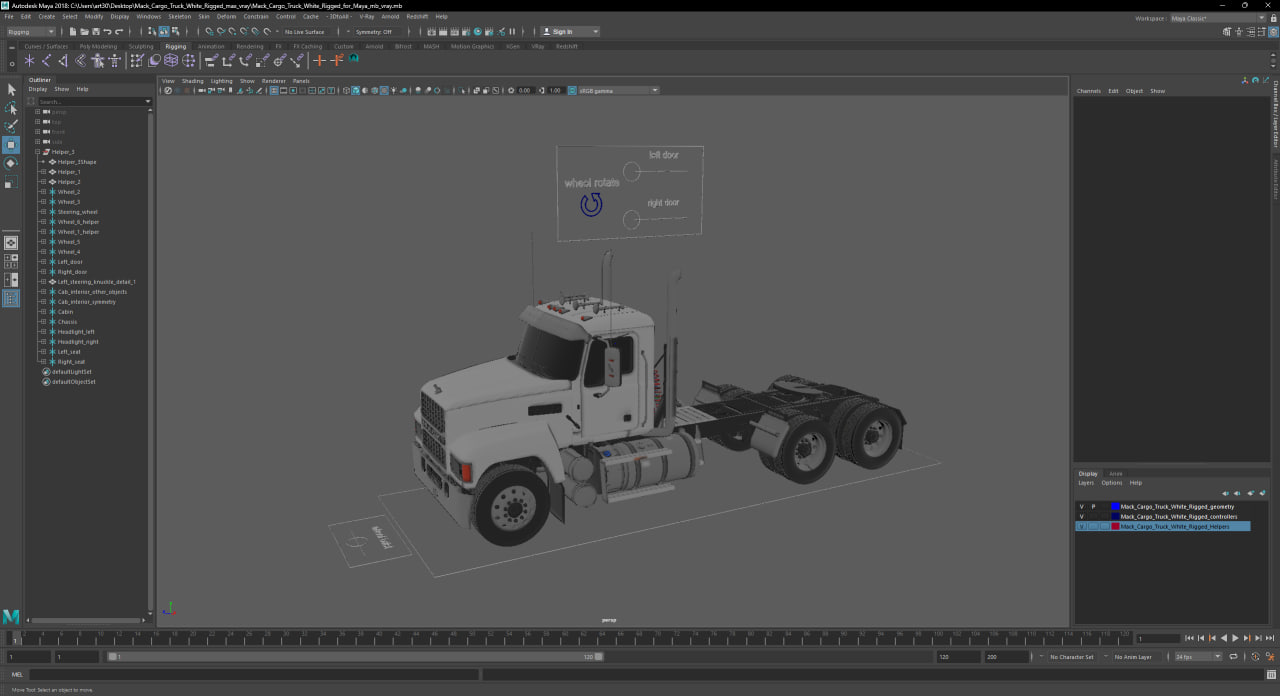Open the Deform menu
Screen dimensions: 1280x696
pos(226,17)
